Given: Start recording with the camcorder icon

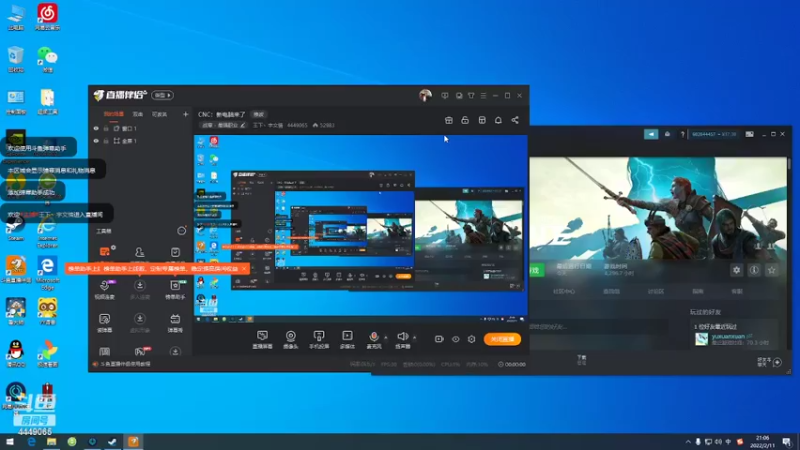Looking at the screenshot, I should pos(439,339).
